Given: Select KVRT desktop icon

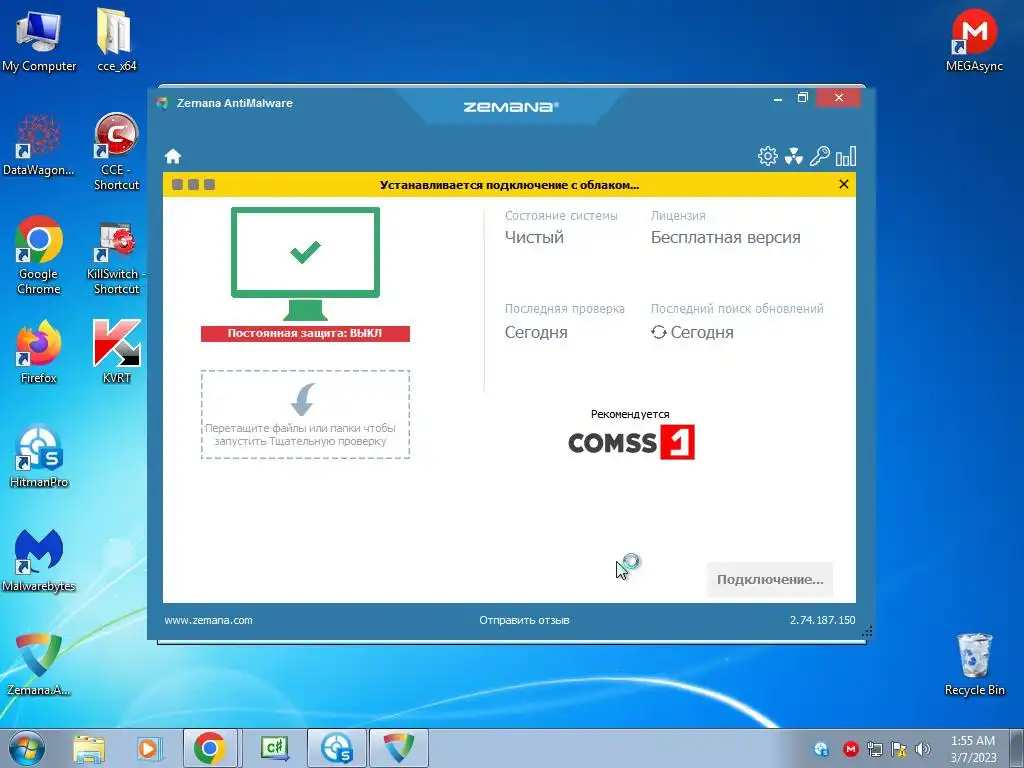Looking at the screenshot, I should click(x=116, y=352).
